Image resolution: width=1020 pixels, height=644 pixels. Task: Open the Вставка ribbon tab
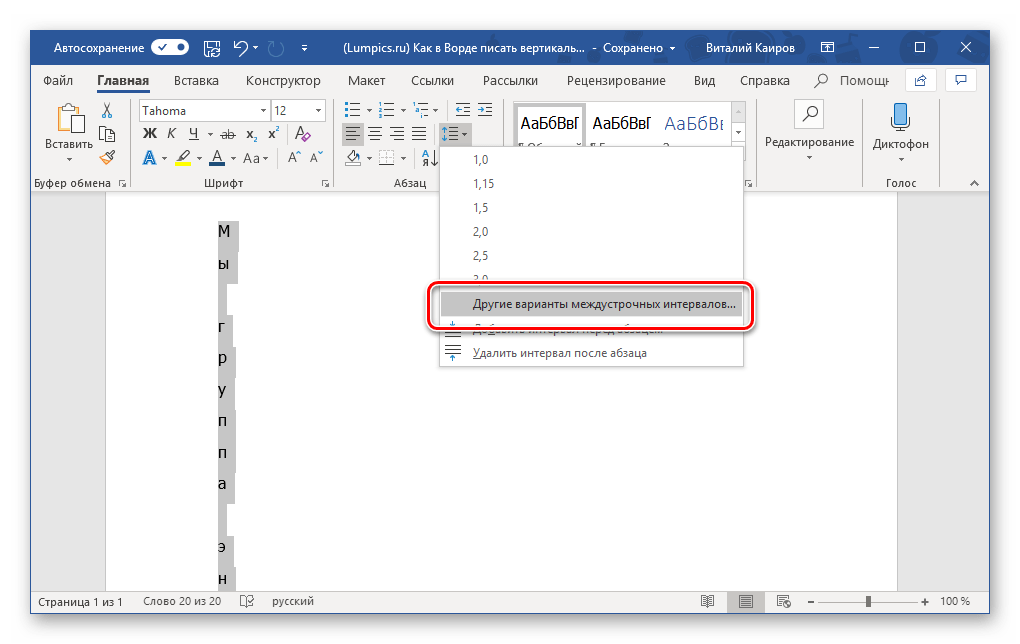(x=196, y=81)
